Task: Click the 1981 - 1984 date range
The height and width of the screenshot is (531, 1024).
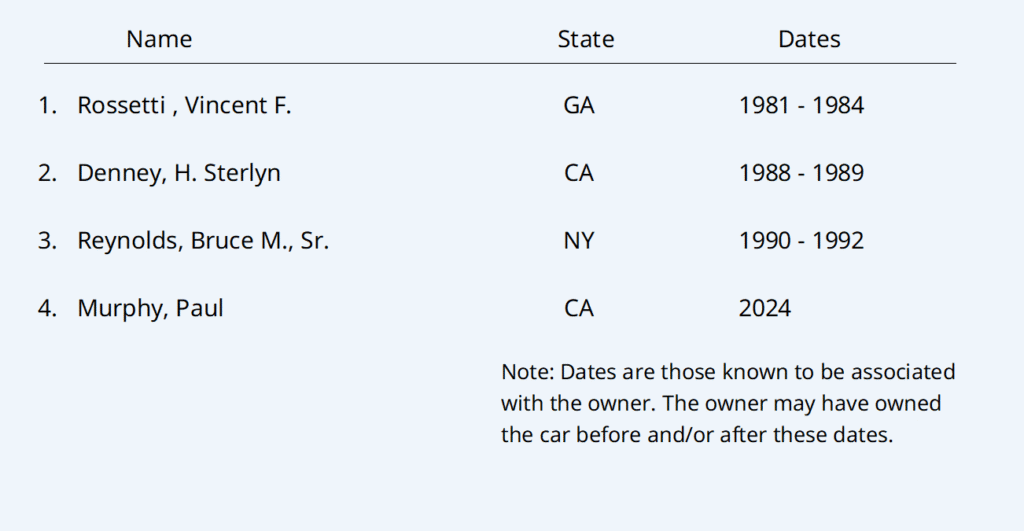Action: pos(801,105)
